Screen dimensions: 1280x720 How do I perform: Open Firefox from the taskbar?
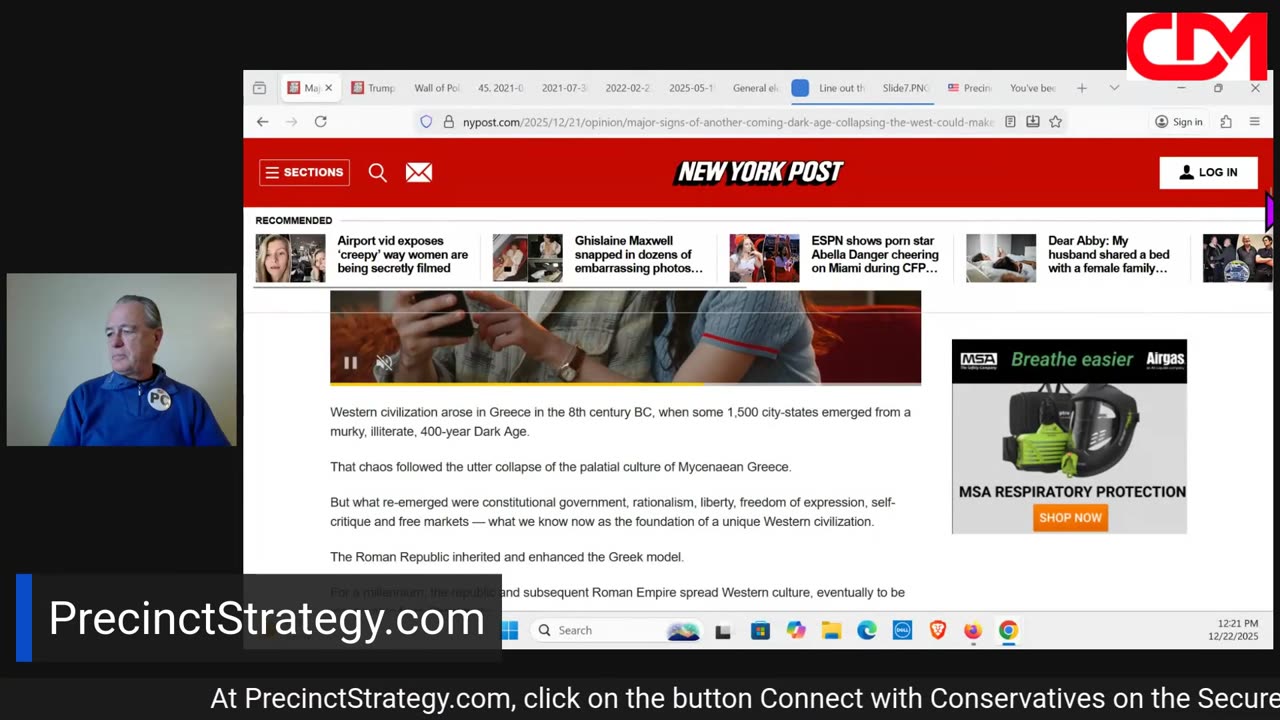point(973,631)
